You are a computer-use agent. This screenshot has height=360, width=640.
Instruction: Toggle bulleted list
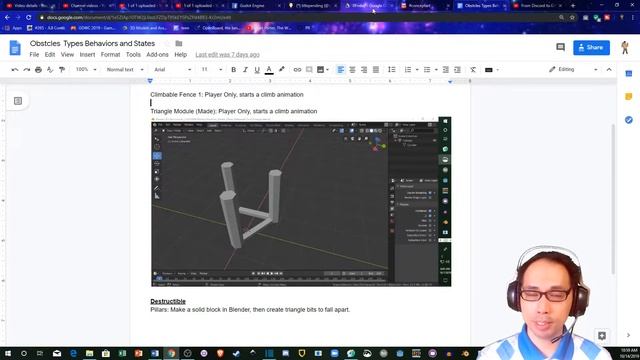[427, 70]
